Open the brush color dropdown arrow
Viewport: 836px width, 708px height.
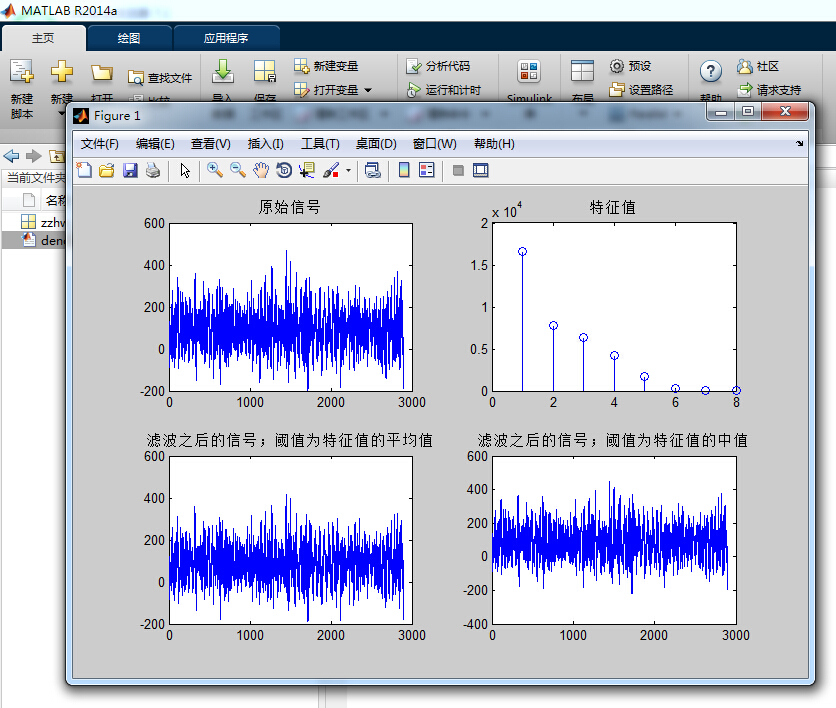point(348,171)
